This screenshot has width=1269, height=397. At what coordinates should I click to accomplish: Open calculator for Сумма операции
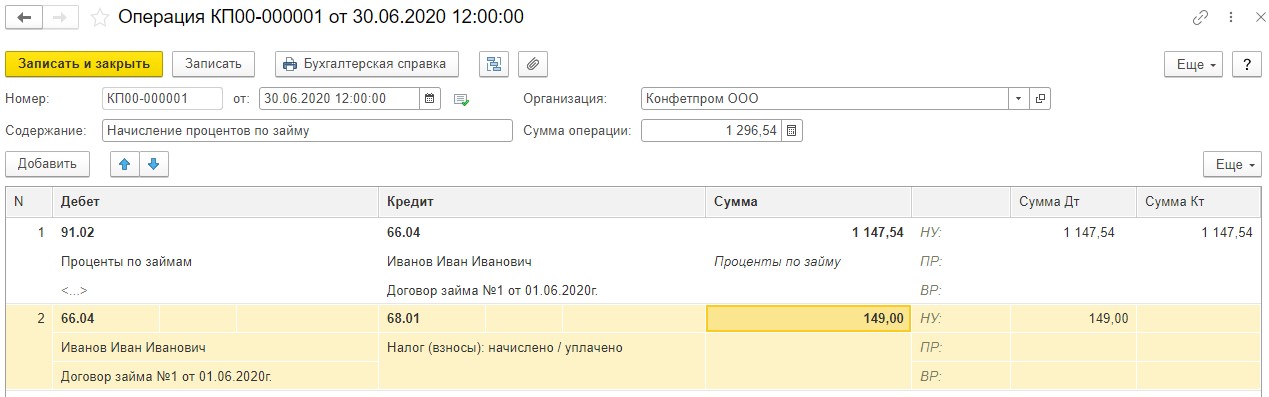click(792, 131)
